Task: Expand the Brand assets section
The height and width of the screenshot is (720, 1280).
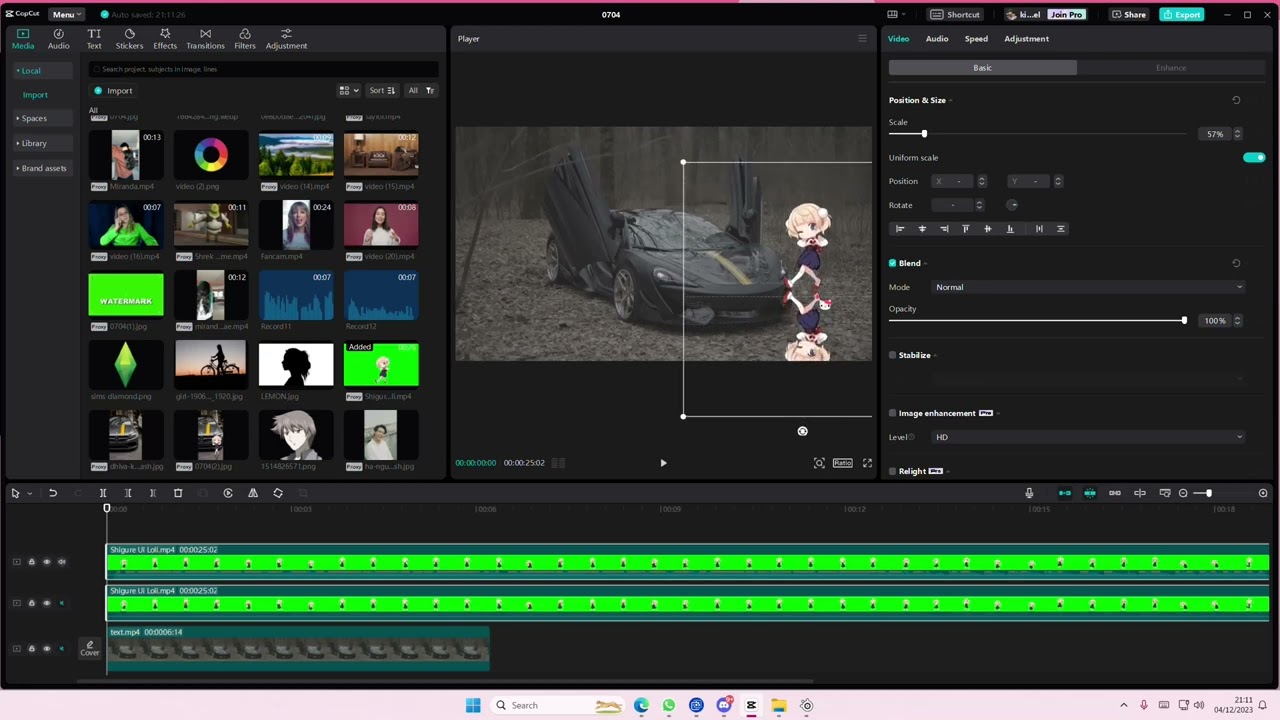Action: [x=41, y=168]
